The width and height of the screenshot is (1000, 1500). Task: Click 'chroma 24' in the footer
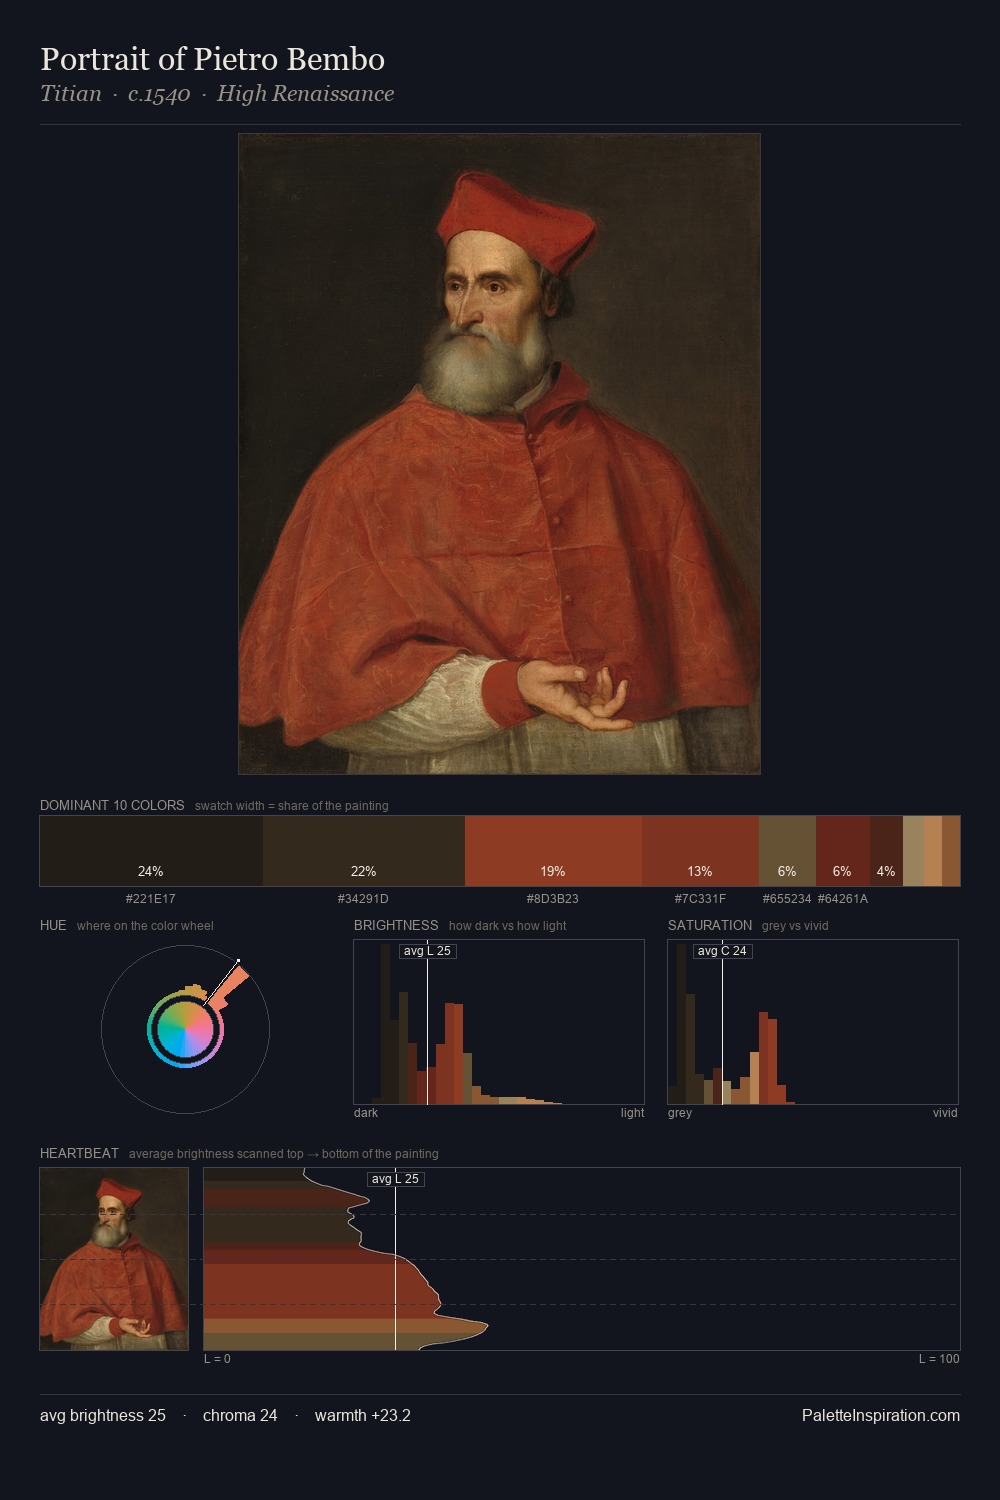pyautogui.click(x=240, y=1415)
